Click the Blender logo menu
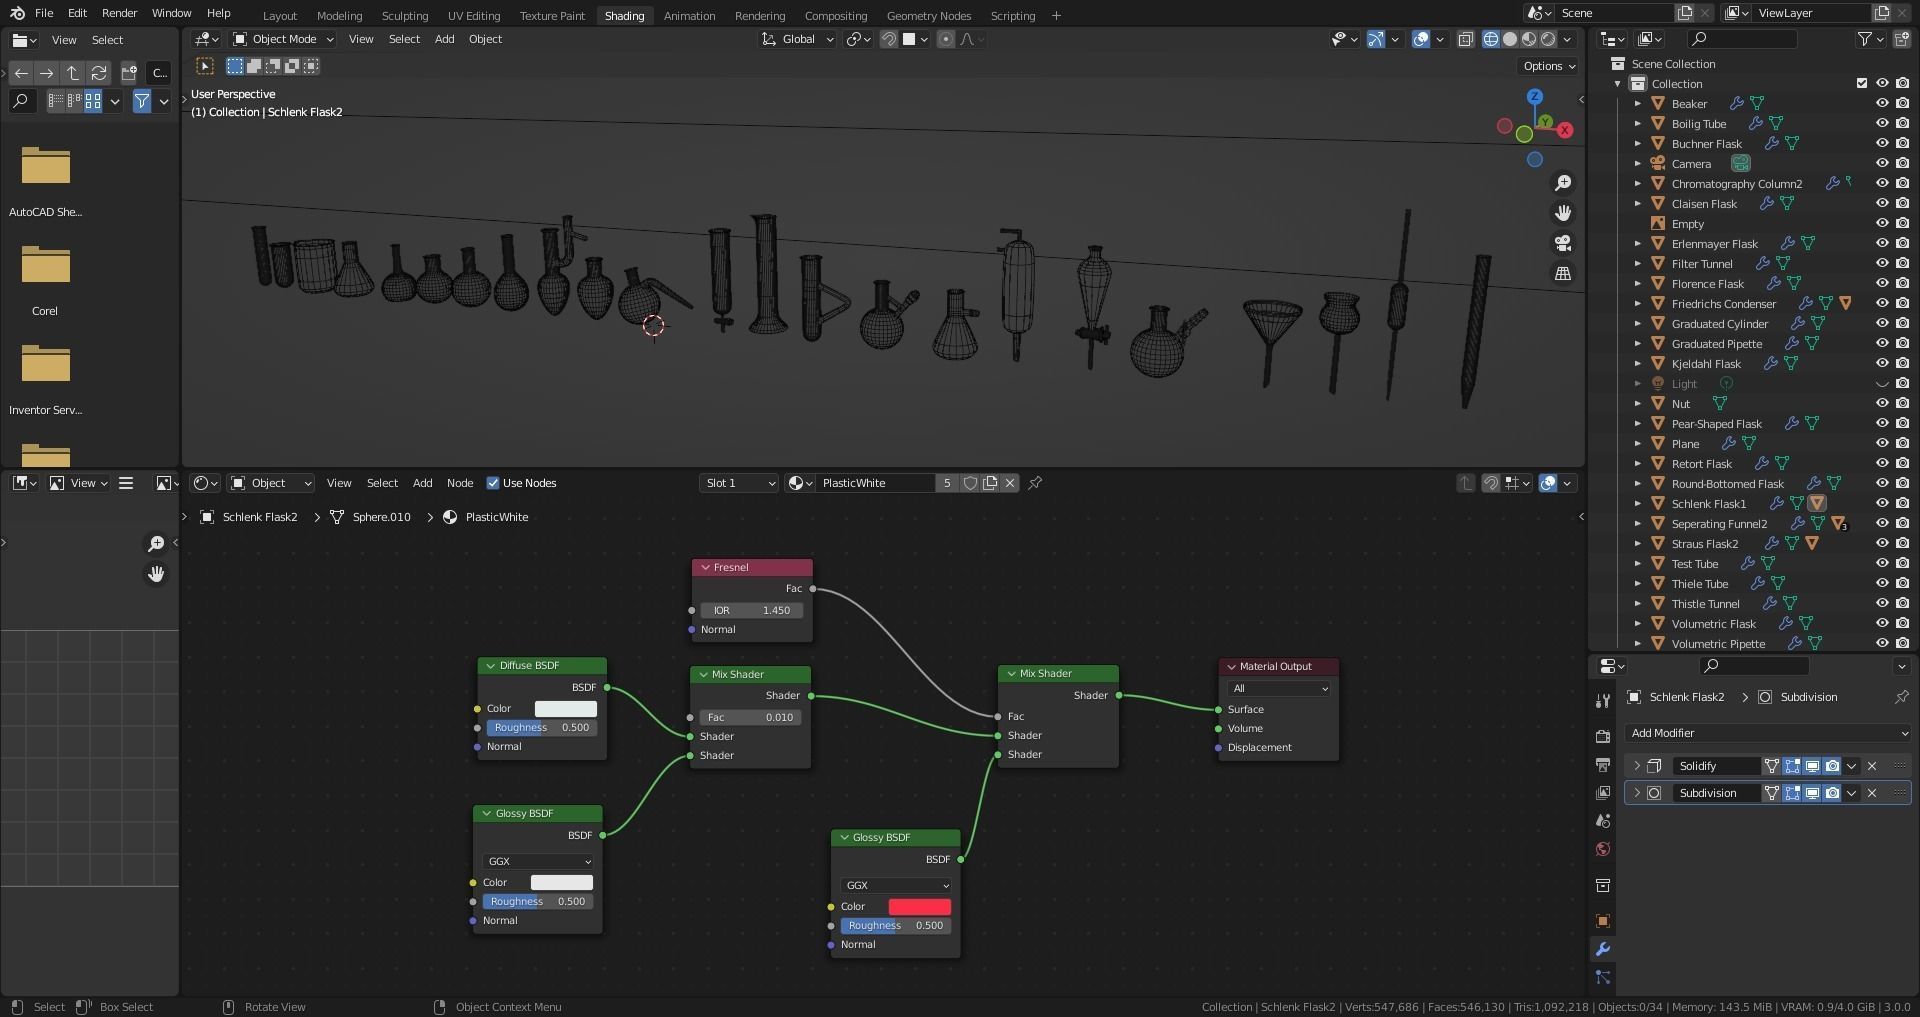The image size is (1920, 1017). tap(17, 13)
